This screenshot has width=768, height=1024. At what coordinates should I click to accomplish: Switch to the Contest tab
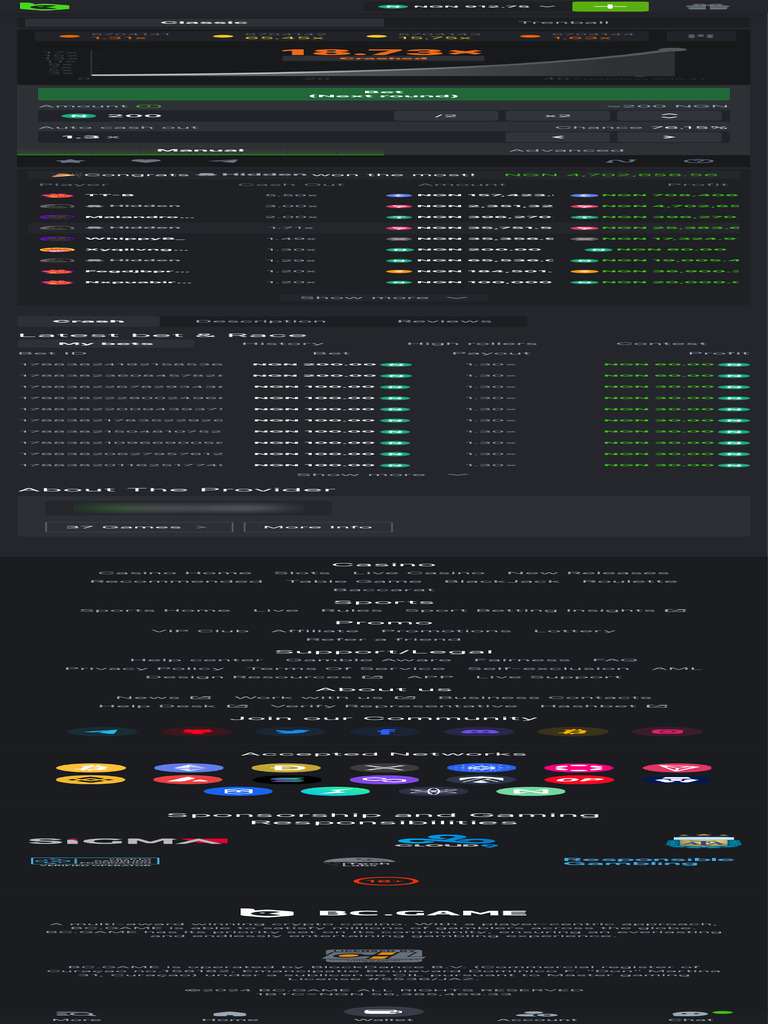(x=661, y=344)
